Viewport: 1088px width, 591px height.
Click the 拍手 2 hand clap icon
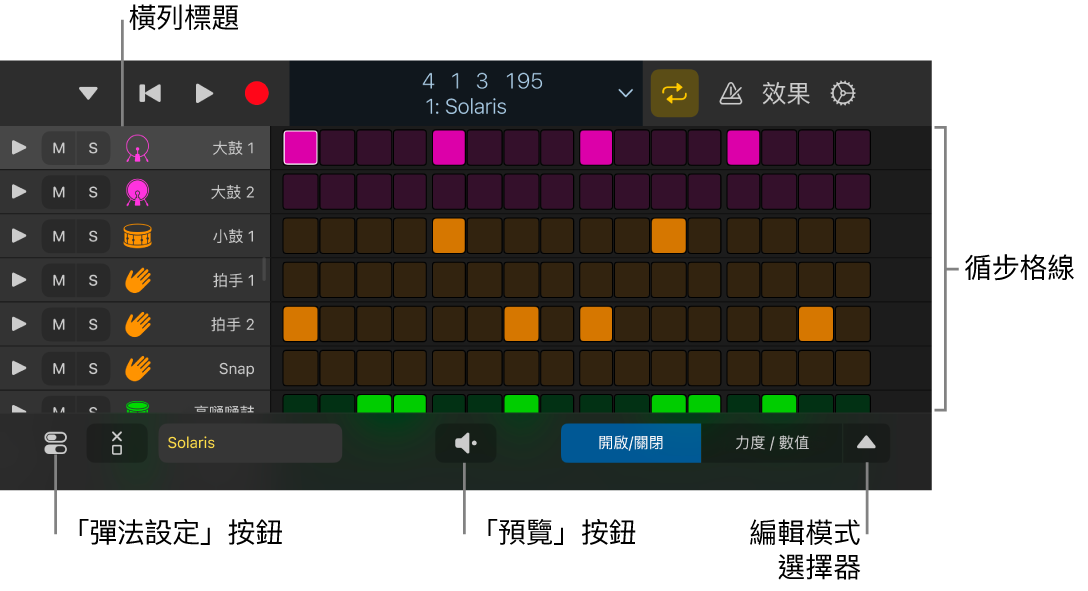pyautogui.click(x=137, y=325)
